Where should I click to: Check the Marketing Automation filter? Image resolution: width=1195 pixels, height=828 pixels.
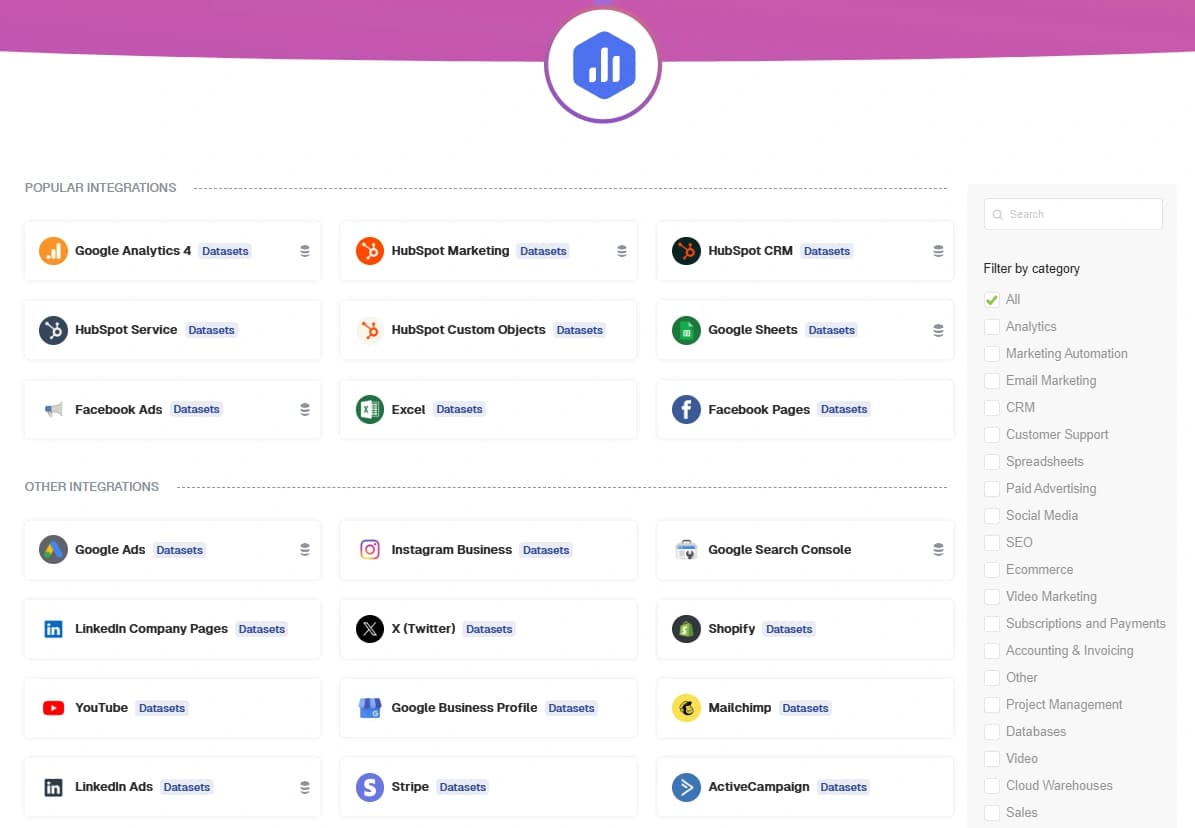(992, 354)
